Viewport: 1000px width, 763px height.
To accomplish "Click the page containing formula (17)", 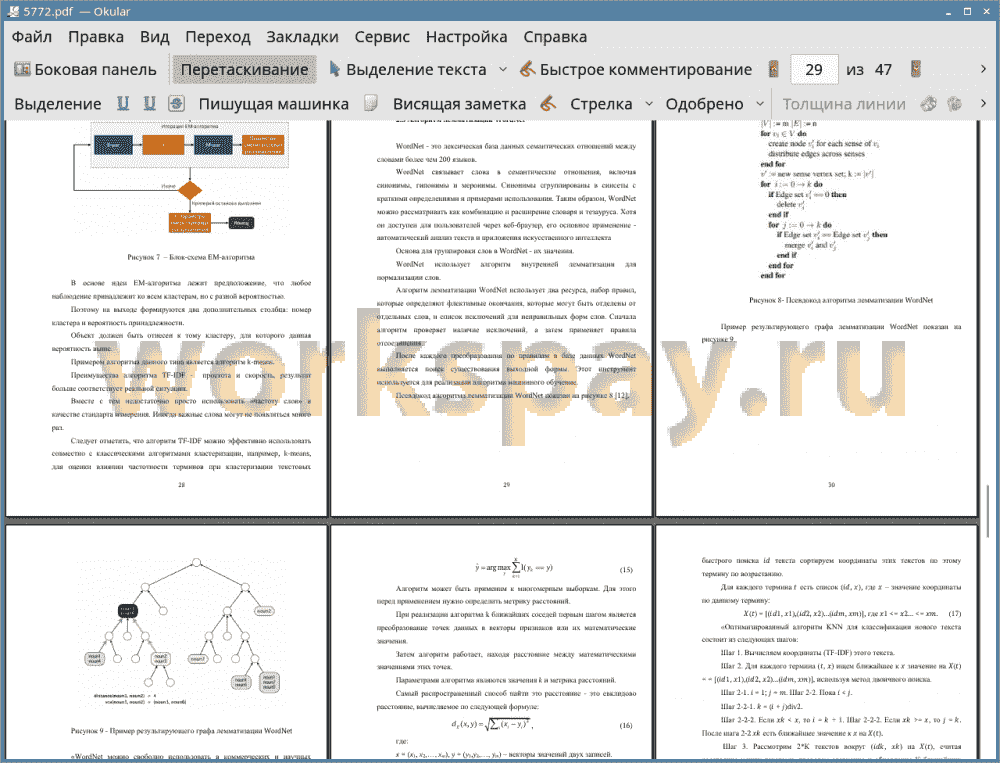I will (816, 642).
